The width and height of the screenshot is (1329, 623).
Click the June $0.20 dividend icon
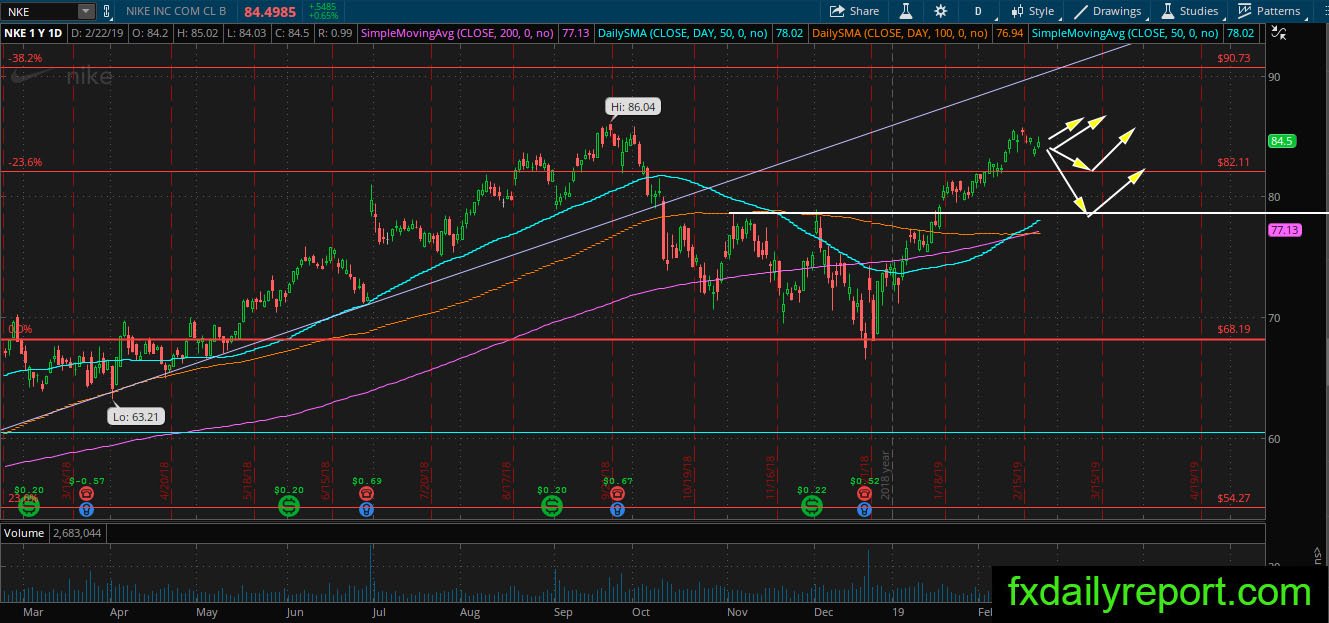click(x=288, y=507)
